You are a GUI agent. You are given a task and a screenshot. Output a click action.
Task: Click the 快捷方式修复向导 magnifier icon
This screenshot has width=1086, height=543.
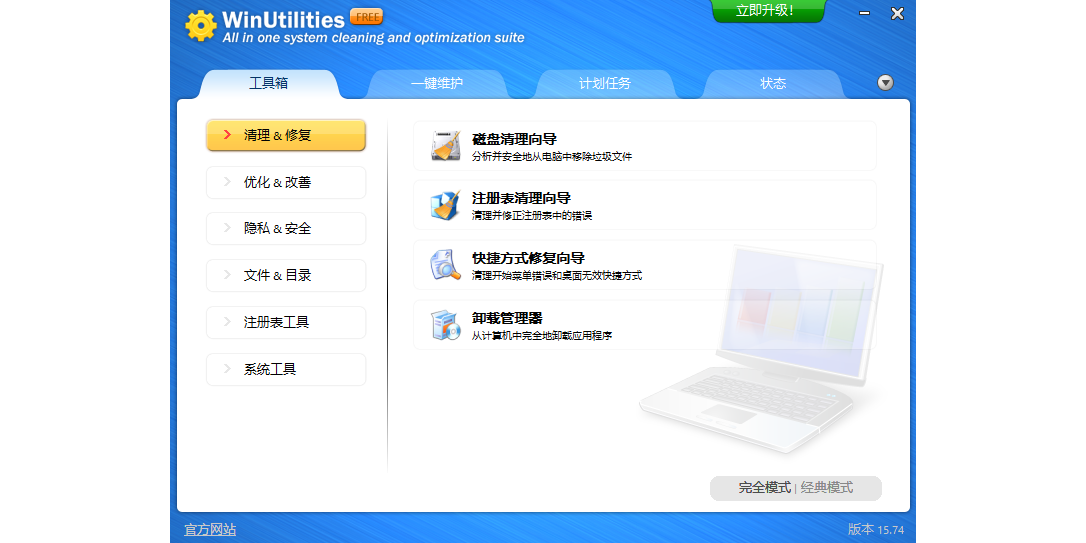point(445,265)
